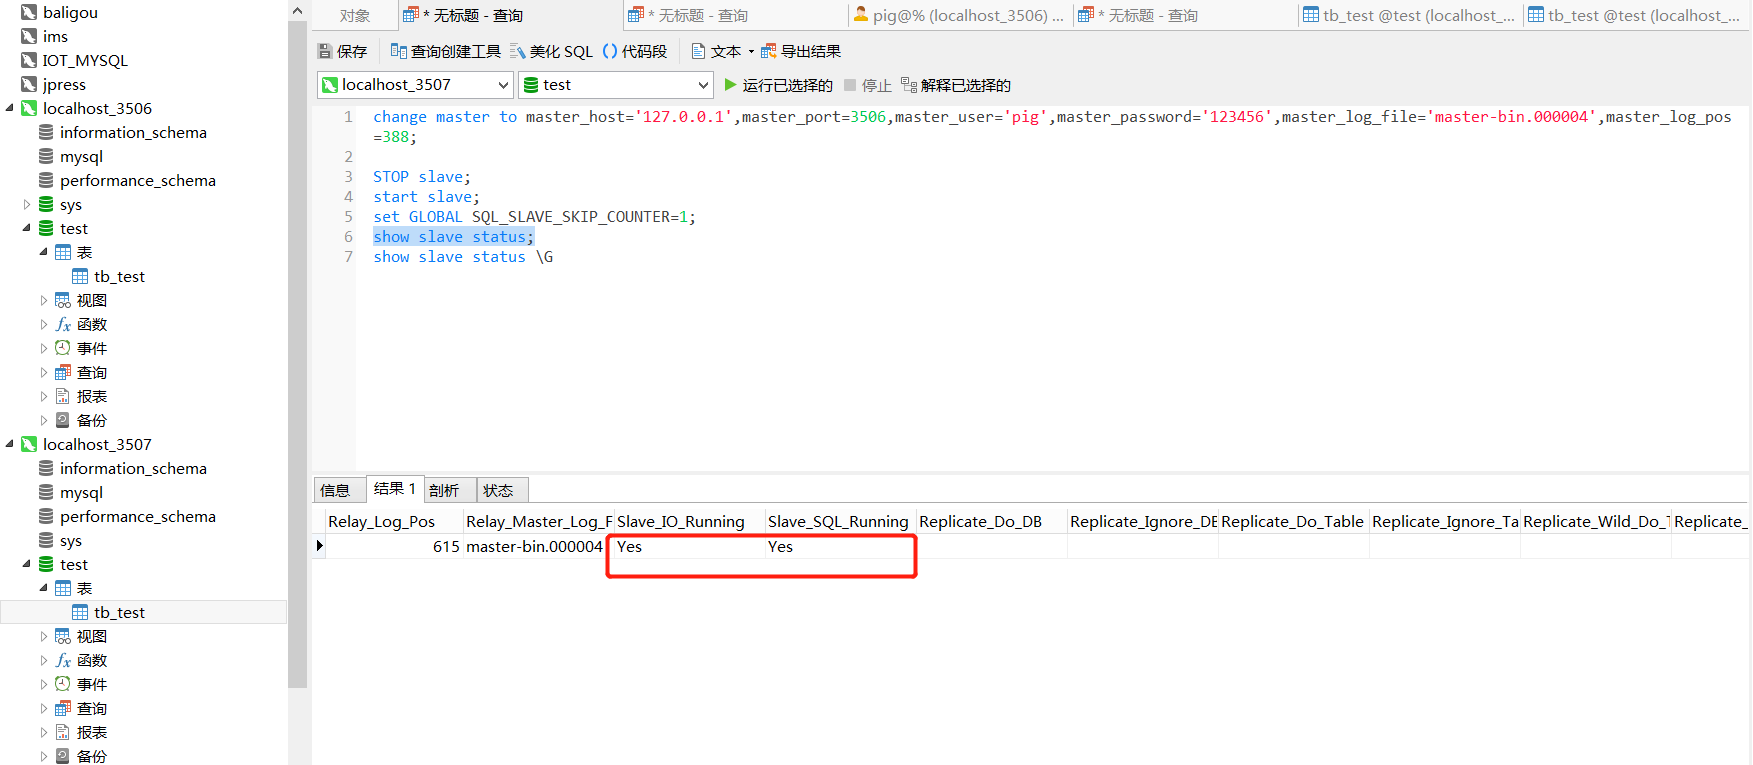Image resolution: width=1753 pixels, height=765 pixels.
Task: Expand Backup node under localhost_3507 test
Action: point(44,756)
